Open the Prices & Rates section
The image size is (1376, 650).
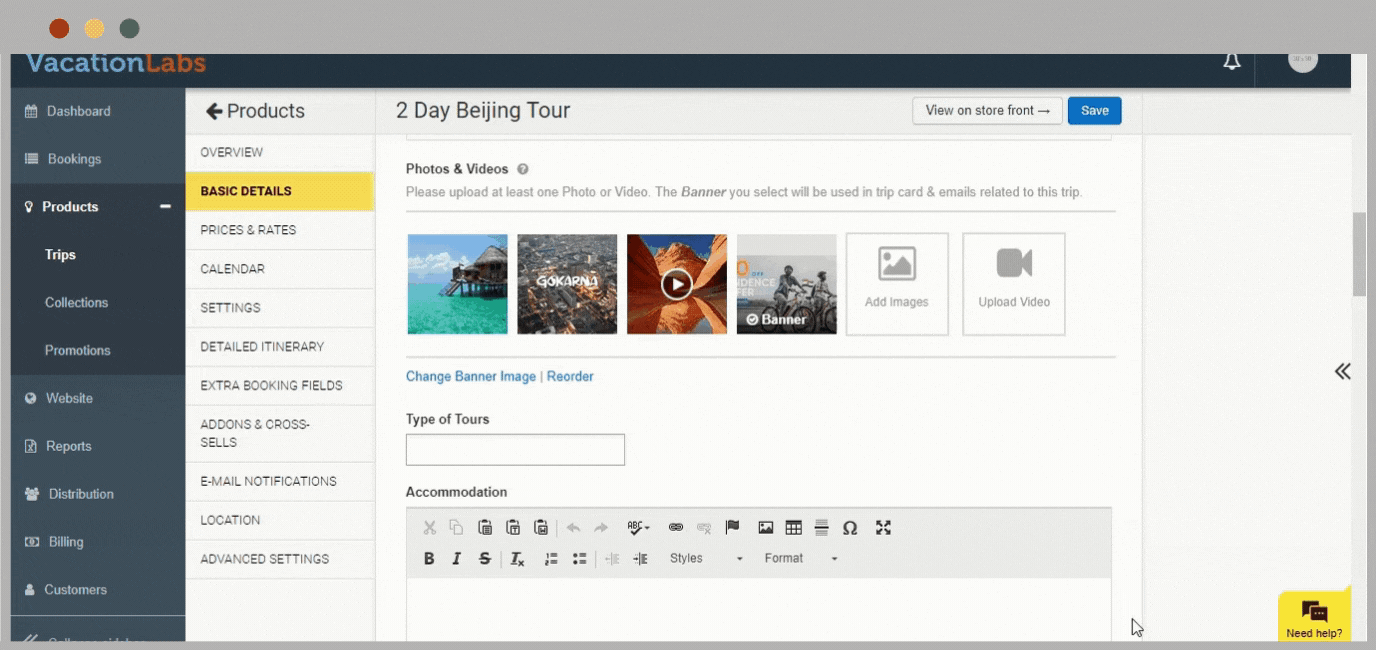248,230
